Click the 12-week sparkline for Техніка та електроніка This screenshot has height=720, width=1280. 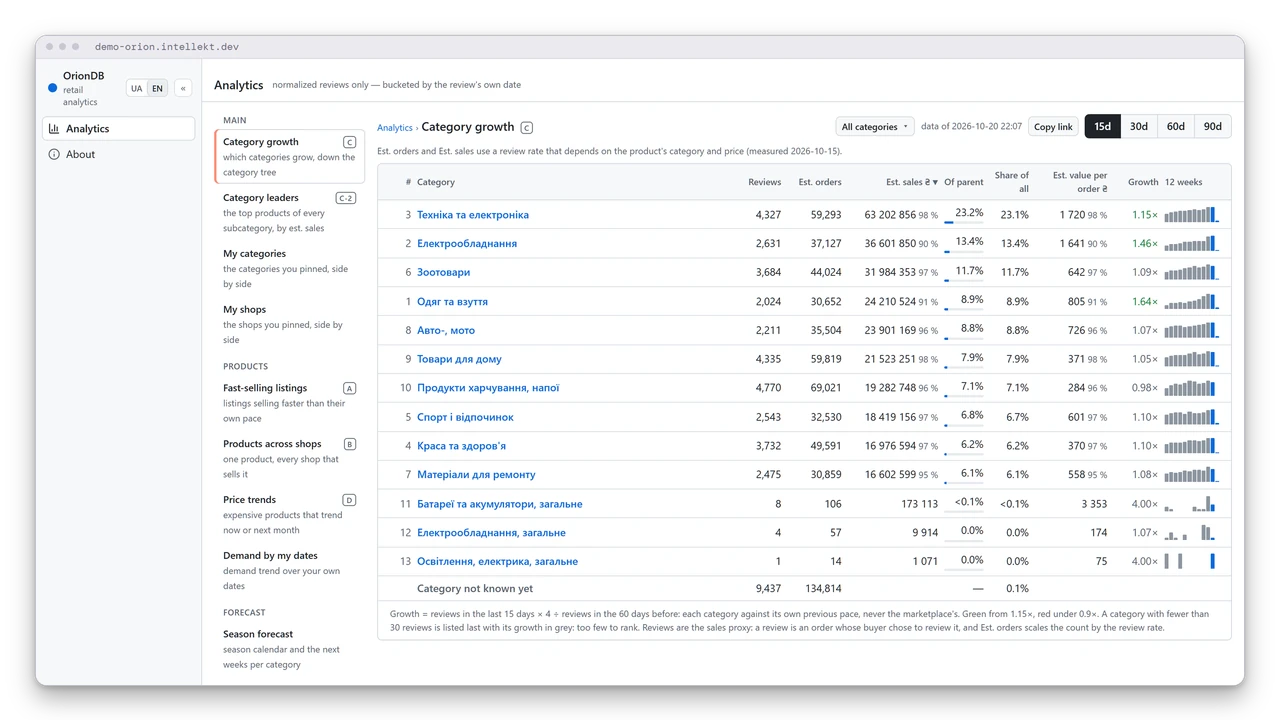pyautogui.click(x=1191, y=214)
